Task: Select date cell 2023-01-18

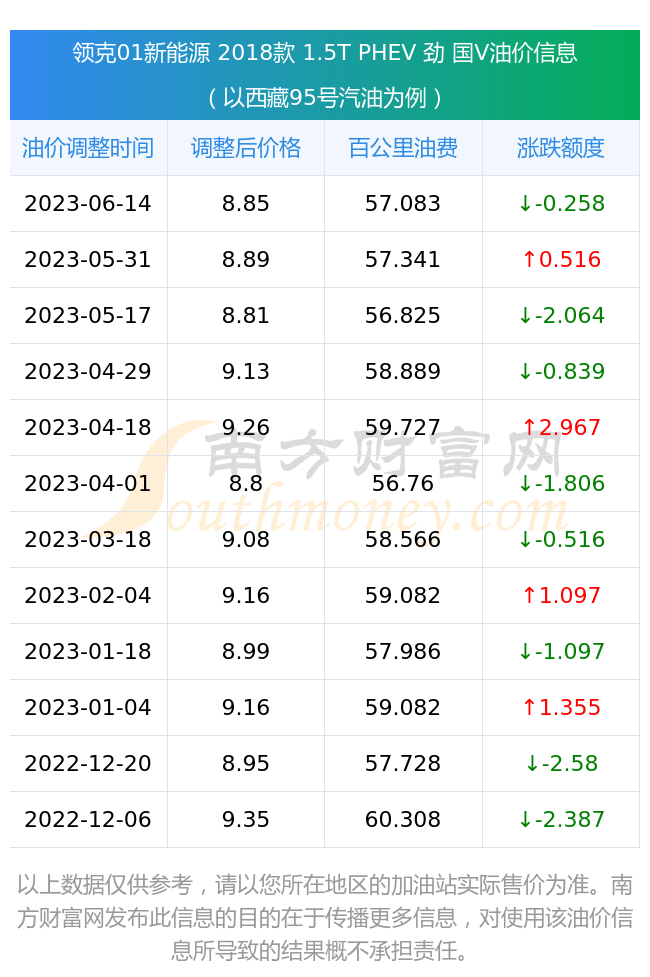Action: (x=88, y=652)
